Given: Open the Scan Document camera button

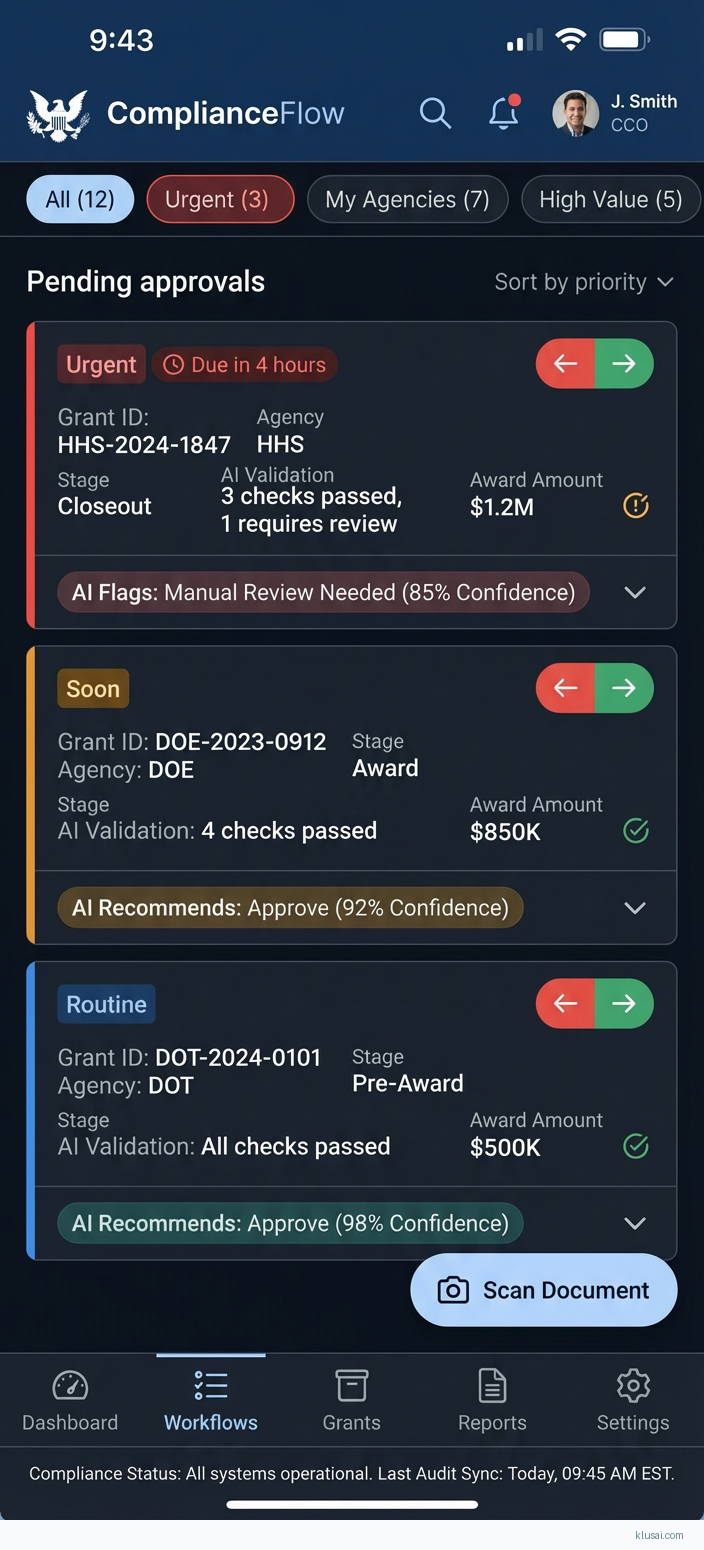Looking at the screenshot, I should (x=543, y=1290).
